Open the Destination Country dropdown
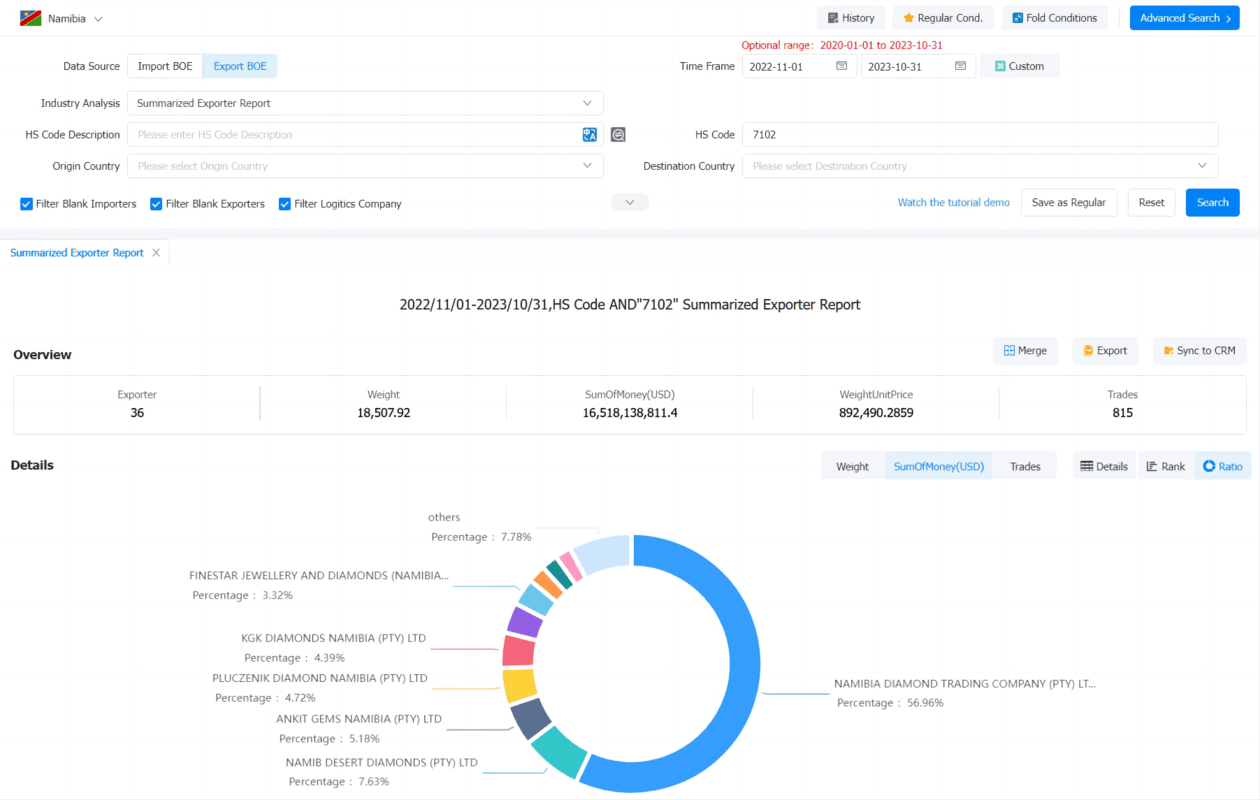The height and width of the screenshot is (800, 1260). pyautogui.click(x=980, y=166)
